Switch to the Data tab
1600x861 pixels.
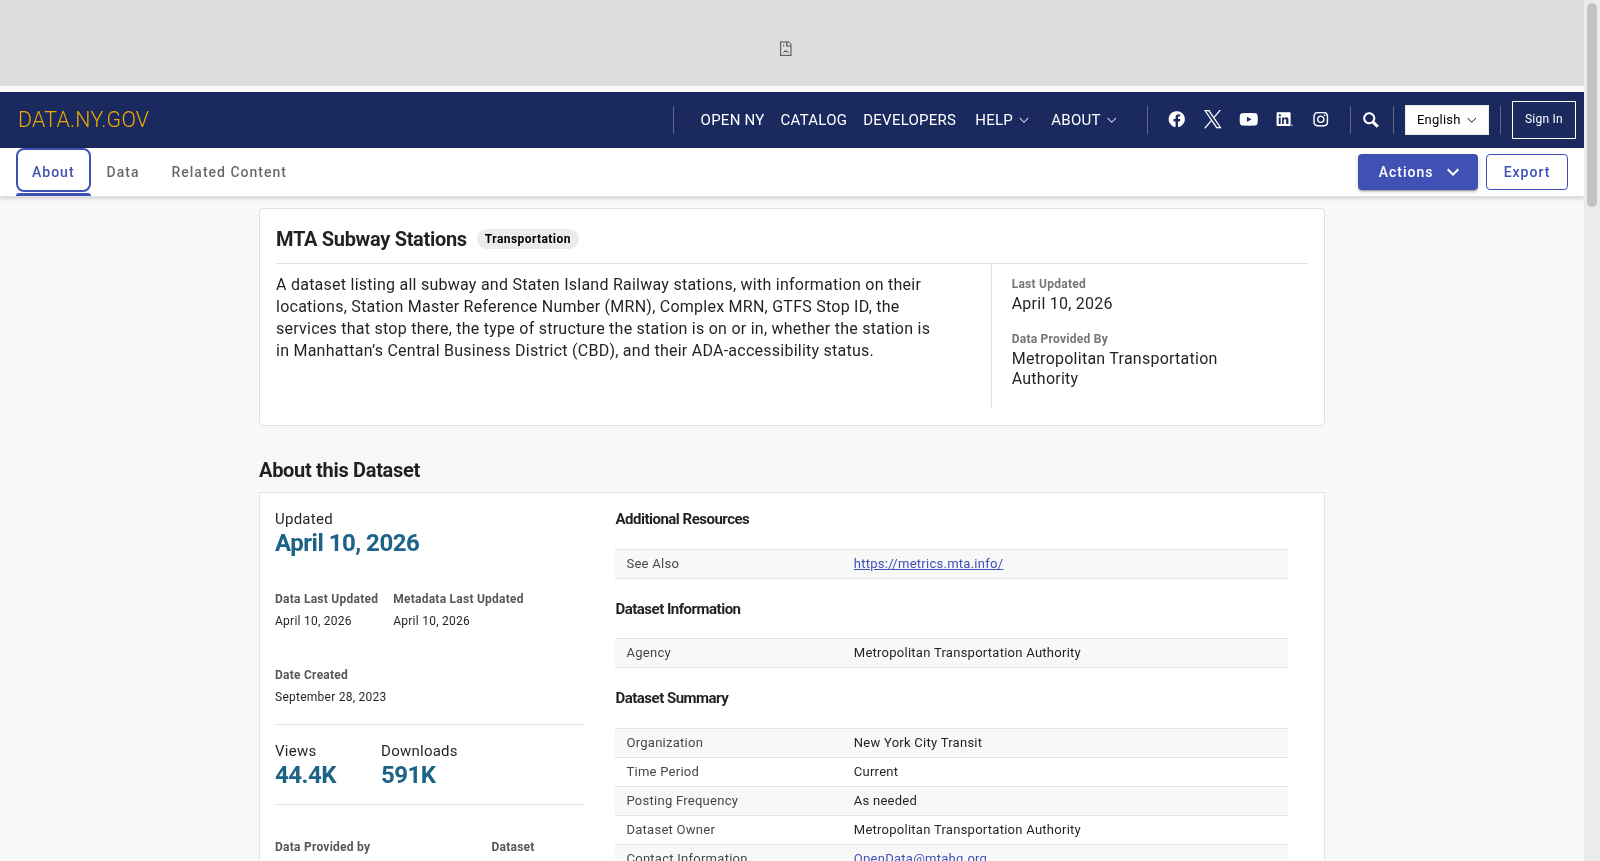123,172
